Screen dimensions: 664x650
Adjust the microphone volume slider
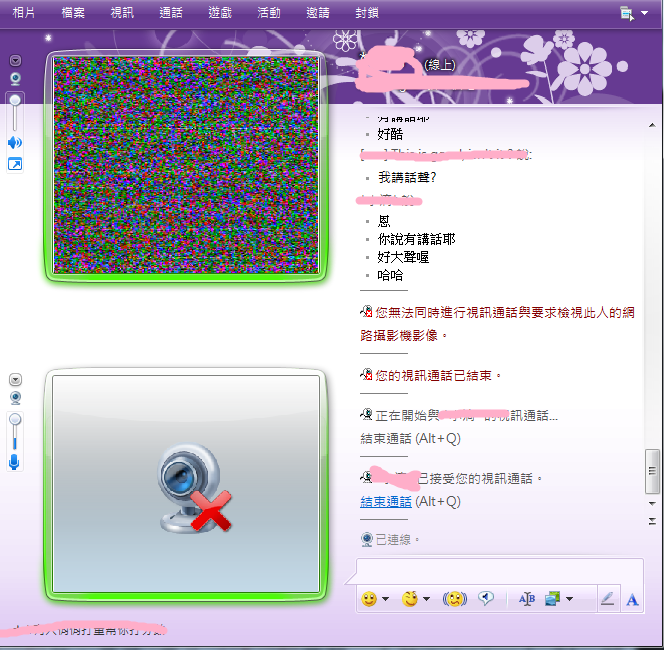point(15,431)
